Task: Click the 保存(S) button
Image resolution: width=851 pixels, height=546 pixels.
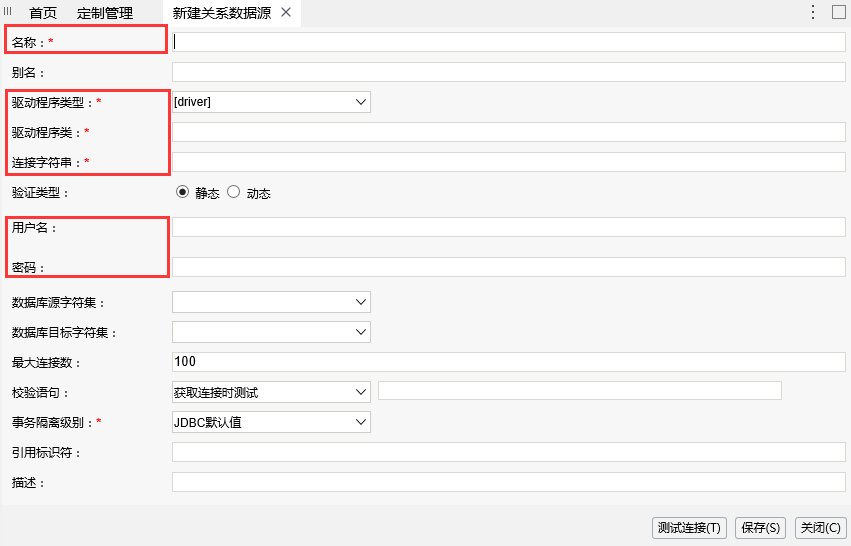Action: [760, 528]
